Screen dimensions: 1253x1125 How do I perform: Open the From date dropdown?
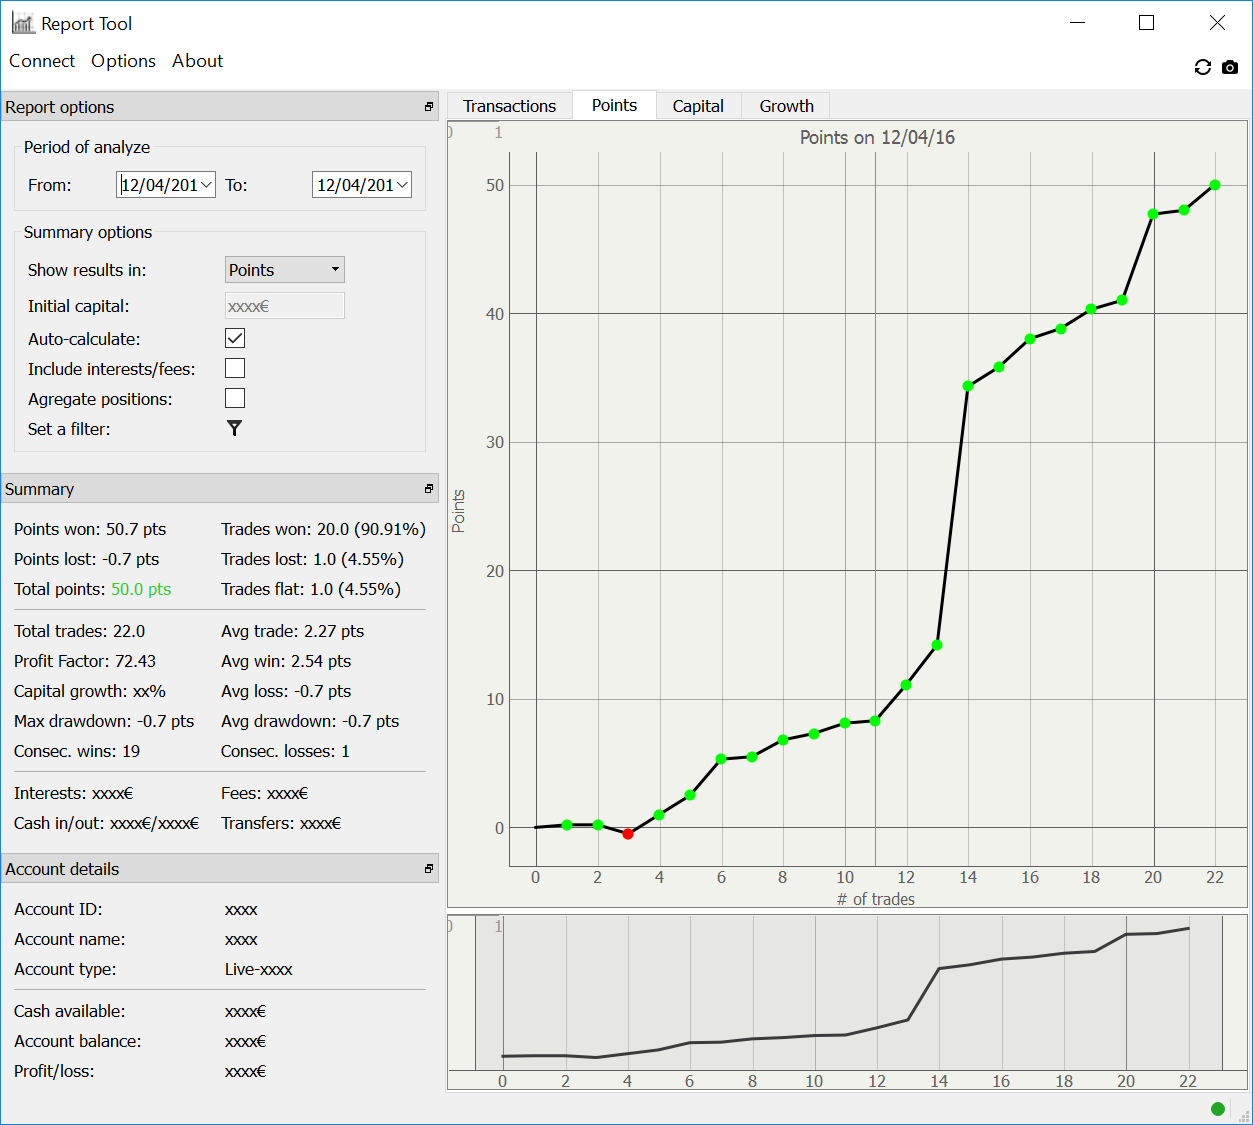coord(206,185)
